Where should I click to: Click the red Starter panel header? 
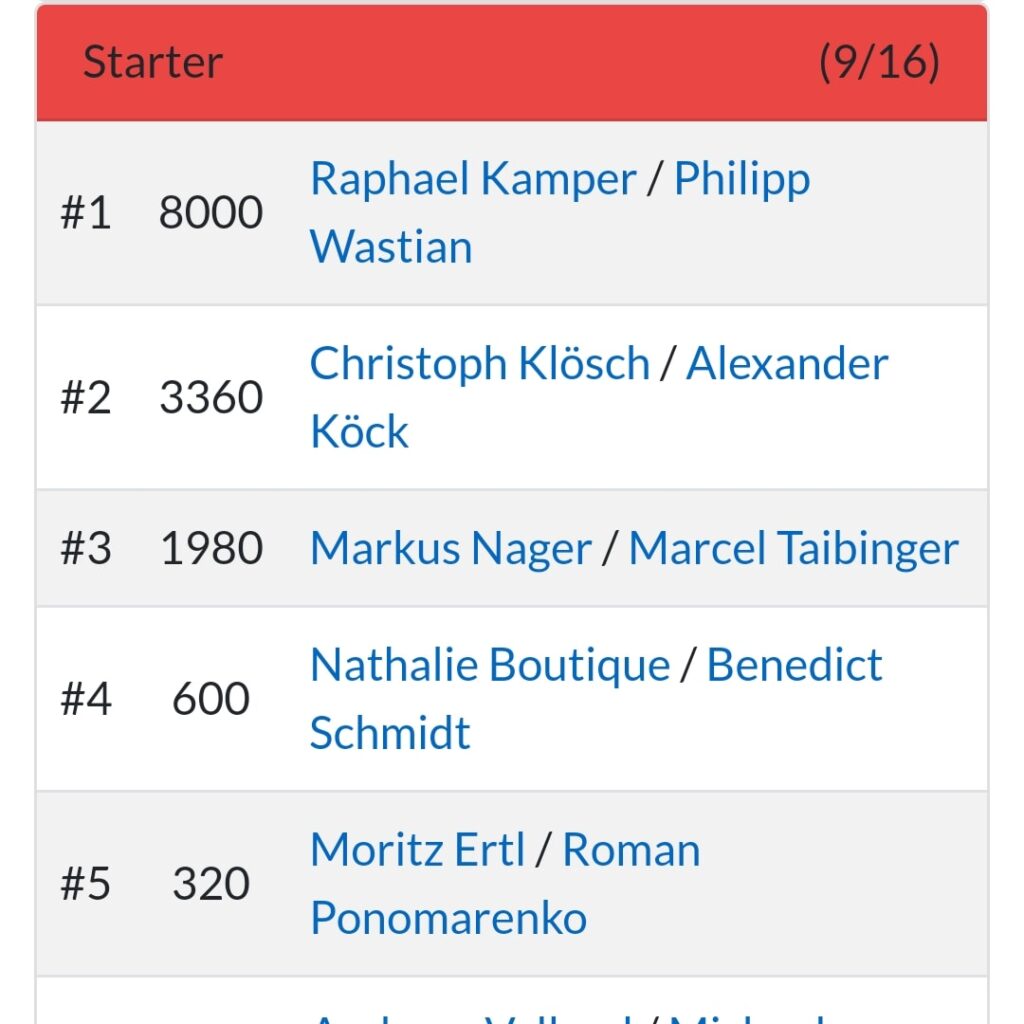(512, 63)
